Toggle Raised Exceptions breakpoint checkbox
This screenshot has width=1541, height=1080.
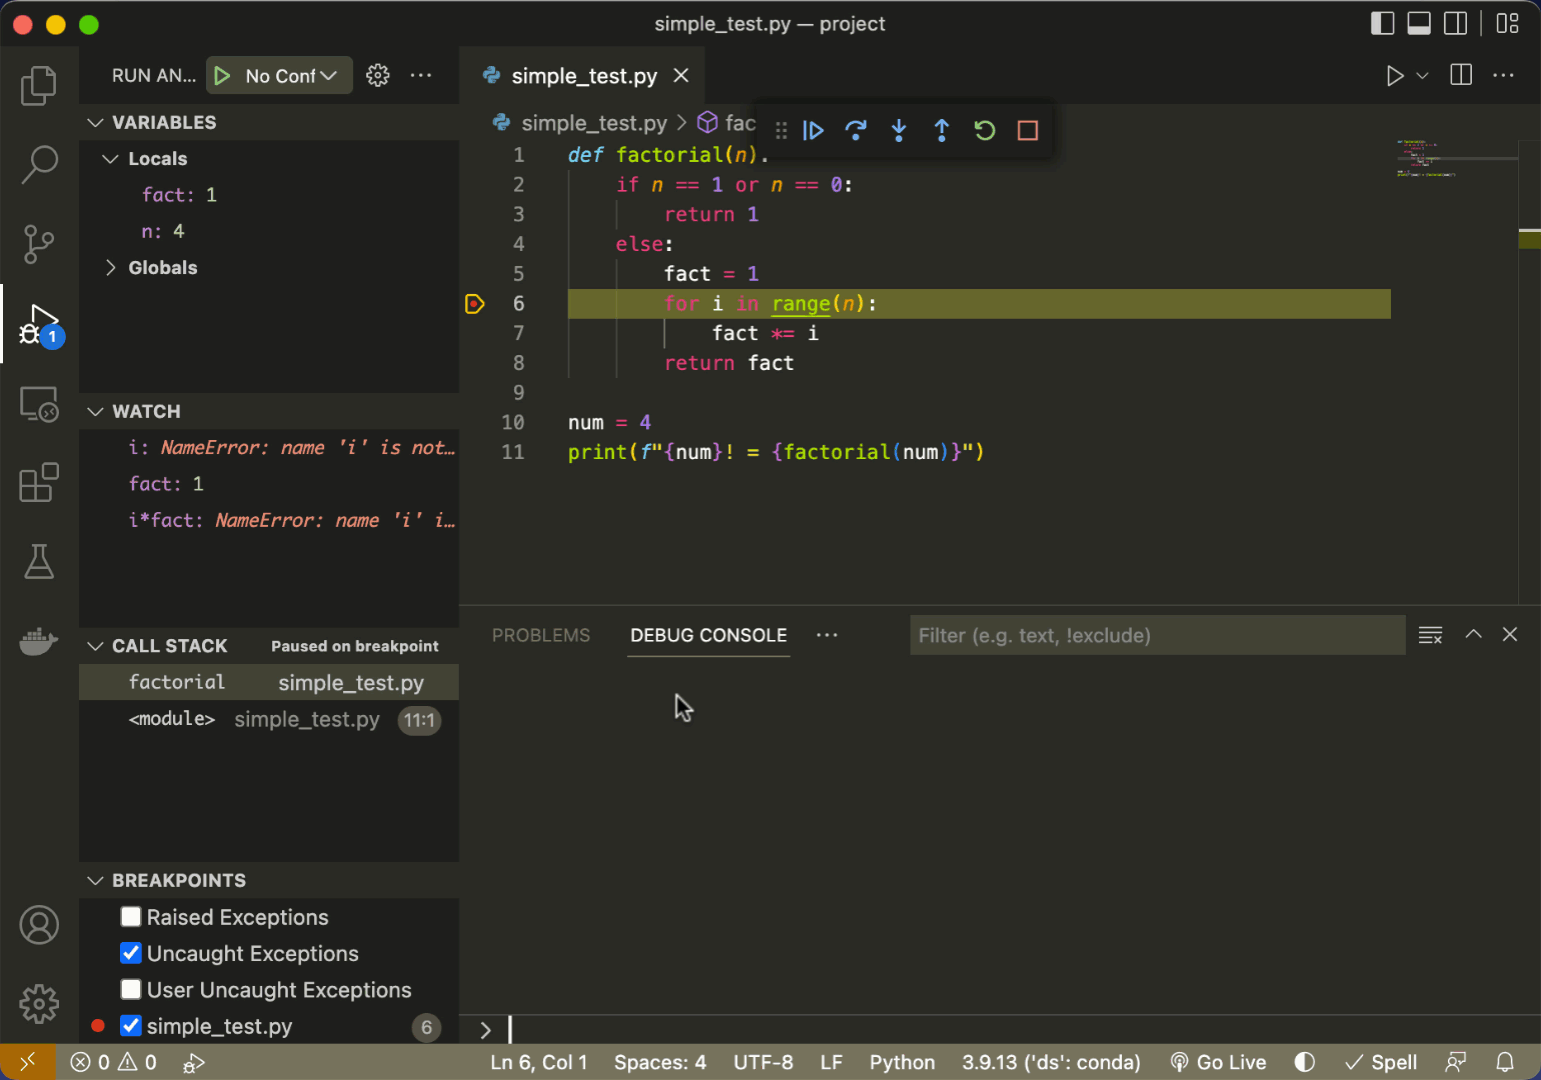point(130,916)
